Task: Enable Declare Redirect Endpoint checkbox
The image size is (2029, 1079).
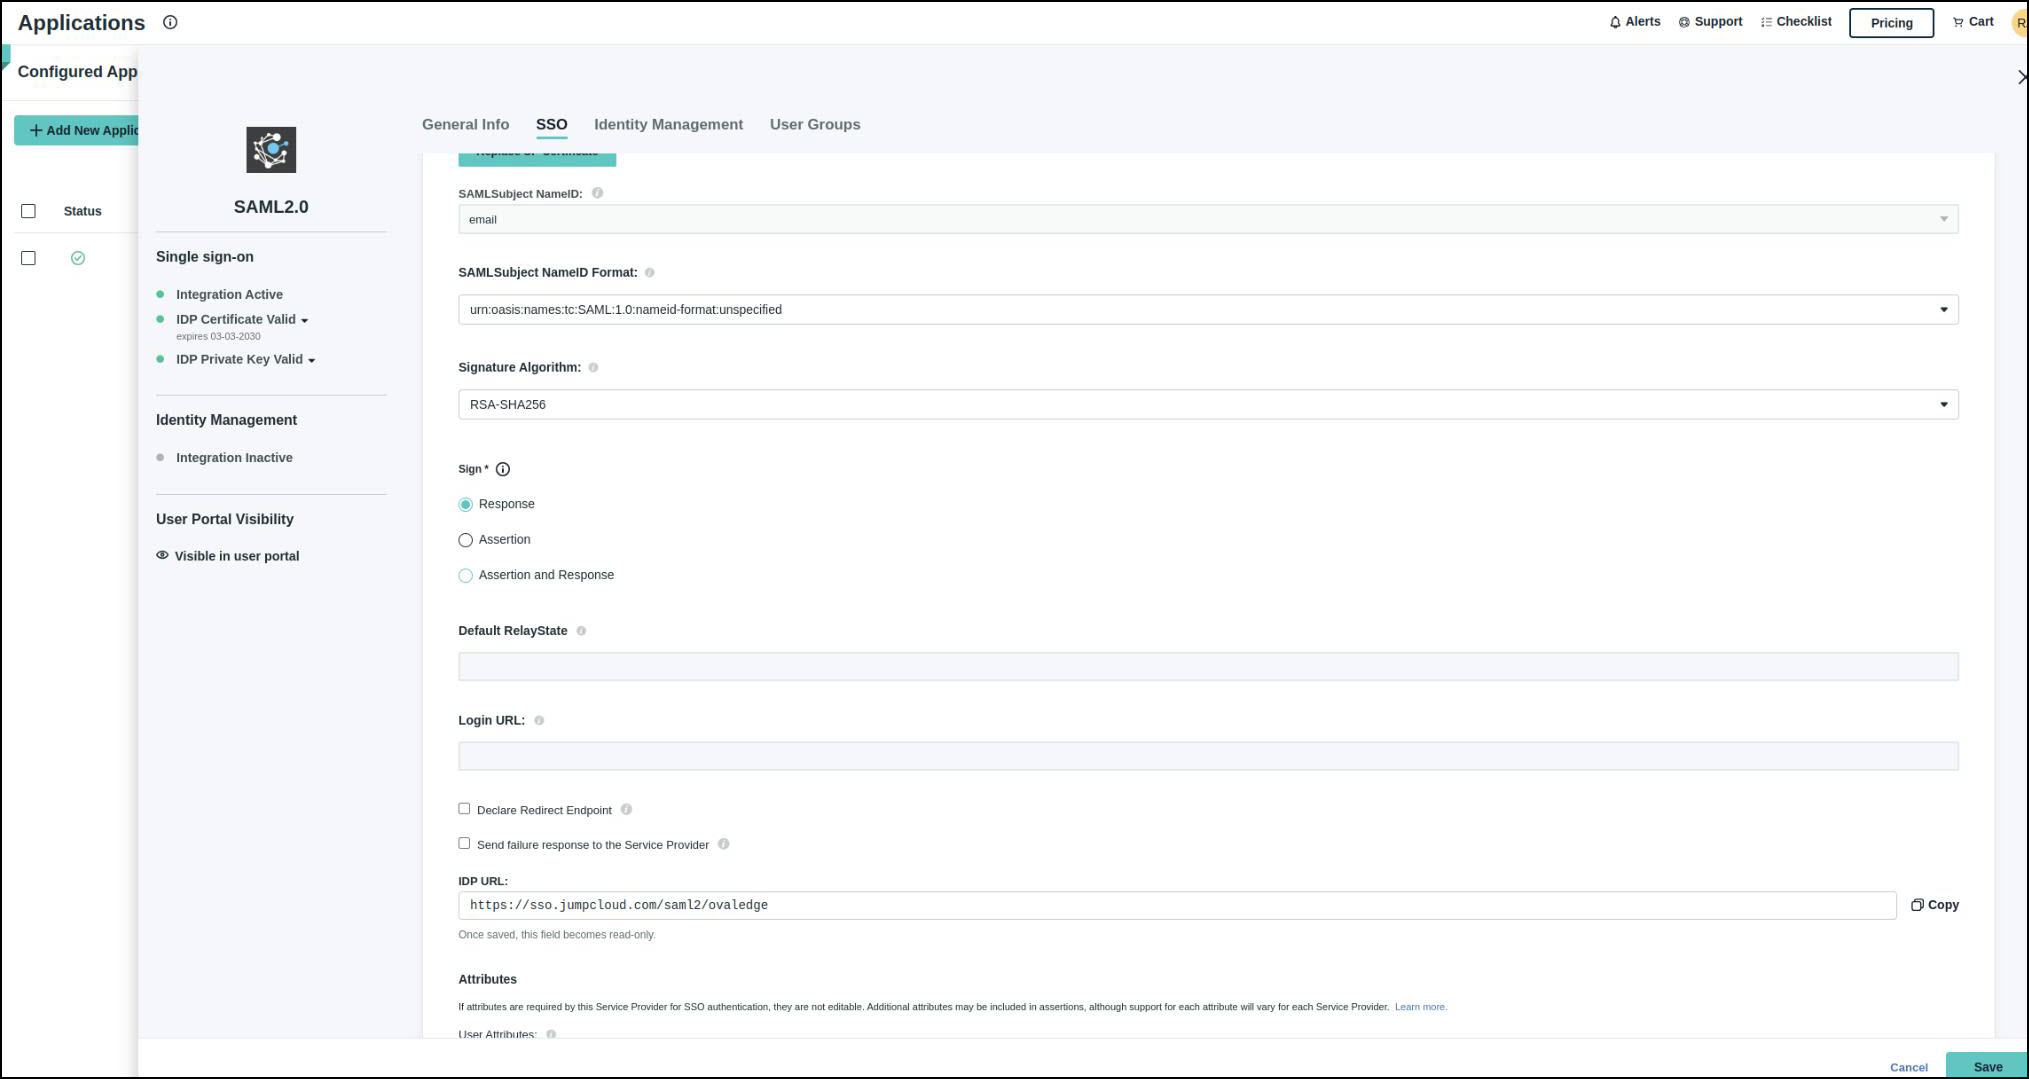Action: [464, 809]
